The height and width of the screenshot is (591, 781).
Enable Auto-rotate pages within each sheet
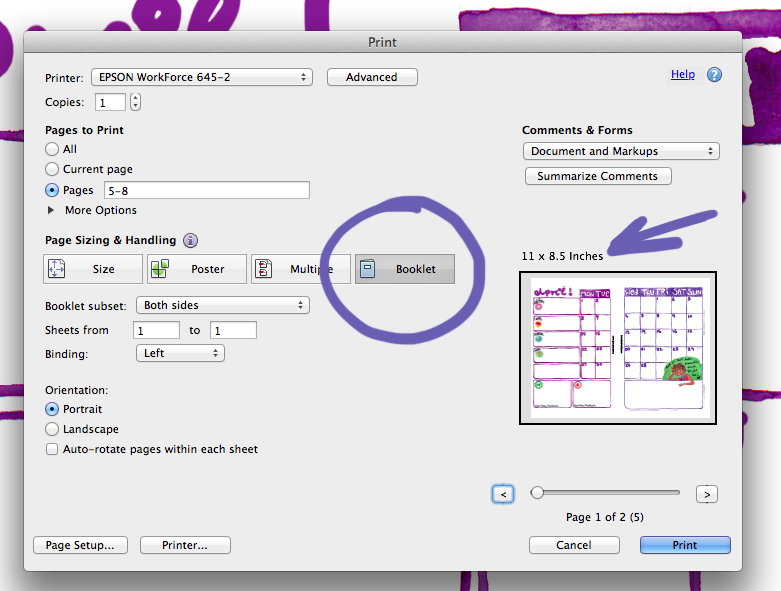tap(52, 449)
